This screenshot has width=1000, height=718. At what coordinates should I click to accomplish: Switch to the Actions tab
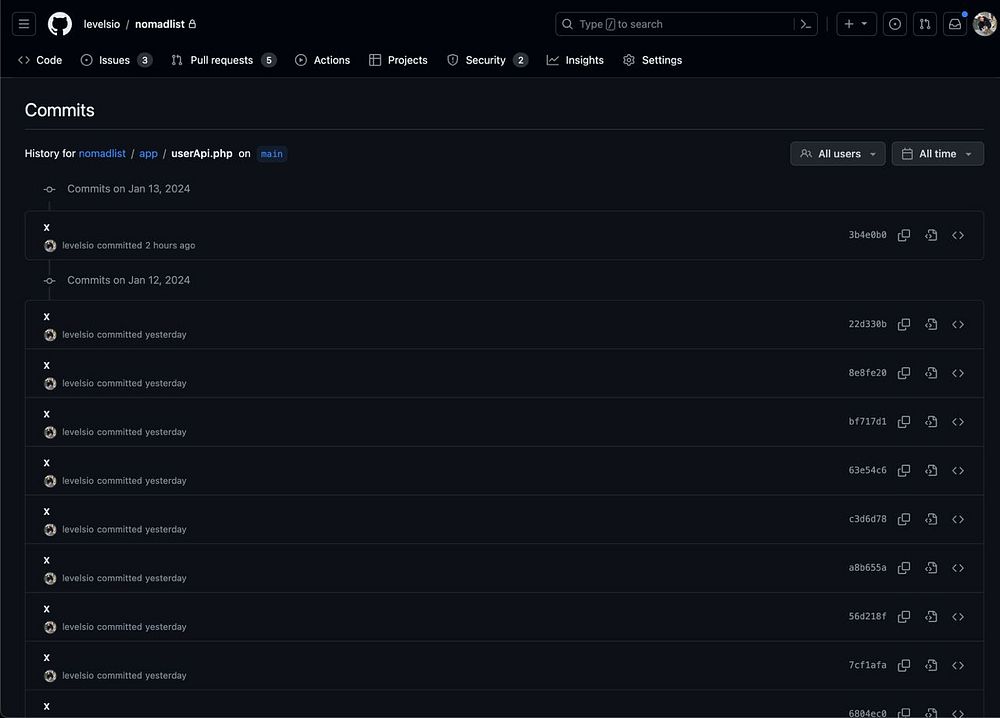click(x=323, y=60)
